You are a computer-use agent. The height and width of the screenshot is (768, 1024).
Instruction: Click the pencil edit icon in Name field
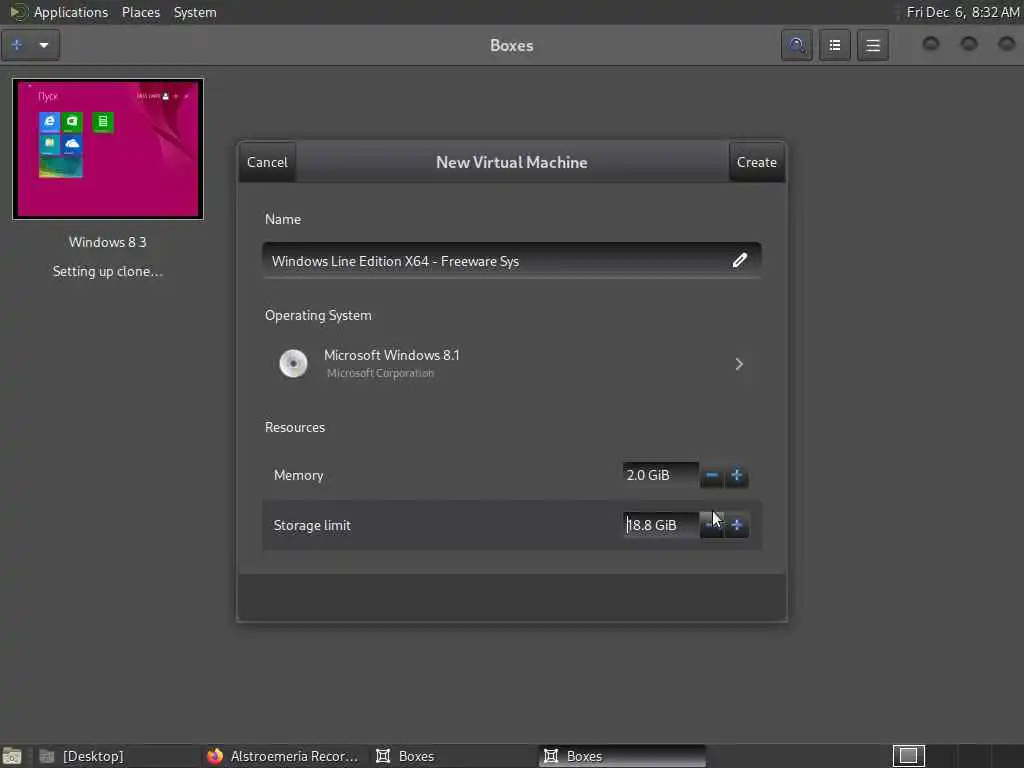coord(739,261)
